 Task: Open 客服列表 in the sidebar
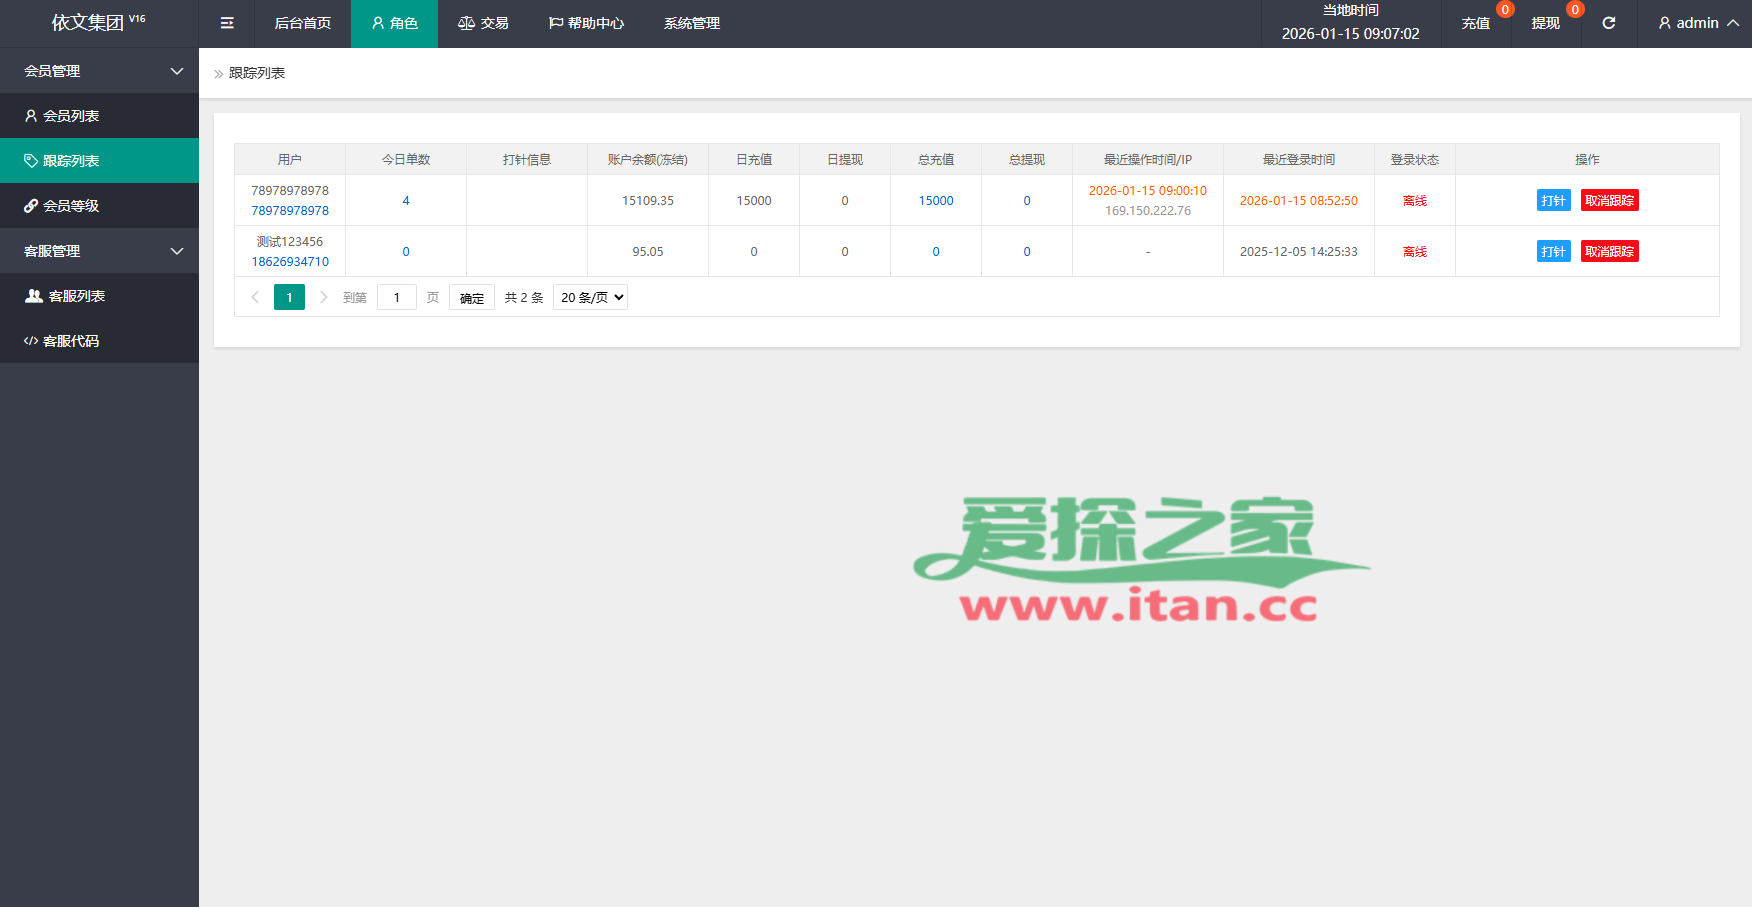pyautogui.click(x=76, y=296)
